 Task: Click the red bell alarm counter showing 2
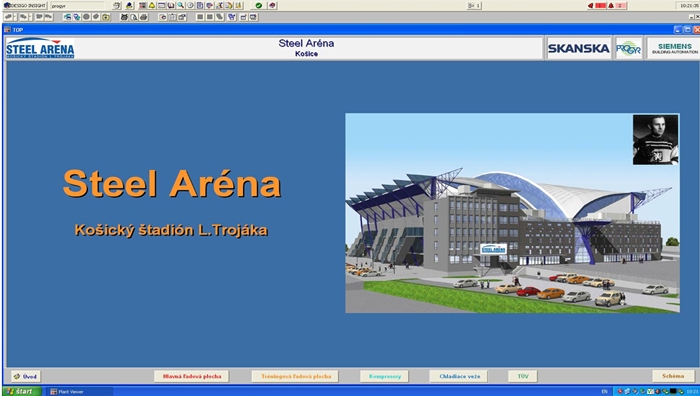pyautogui.click(x=617, y=6)
